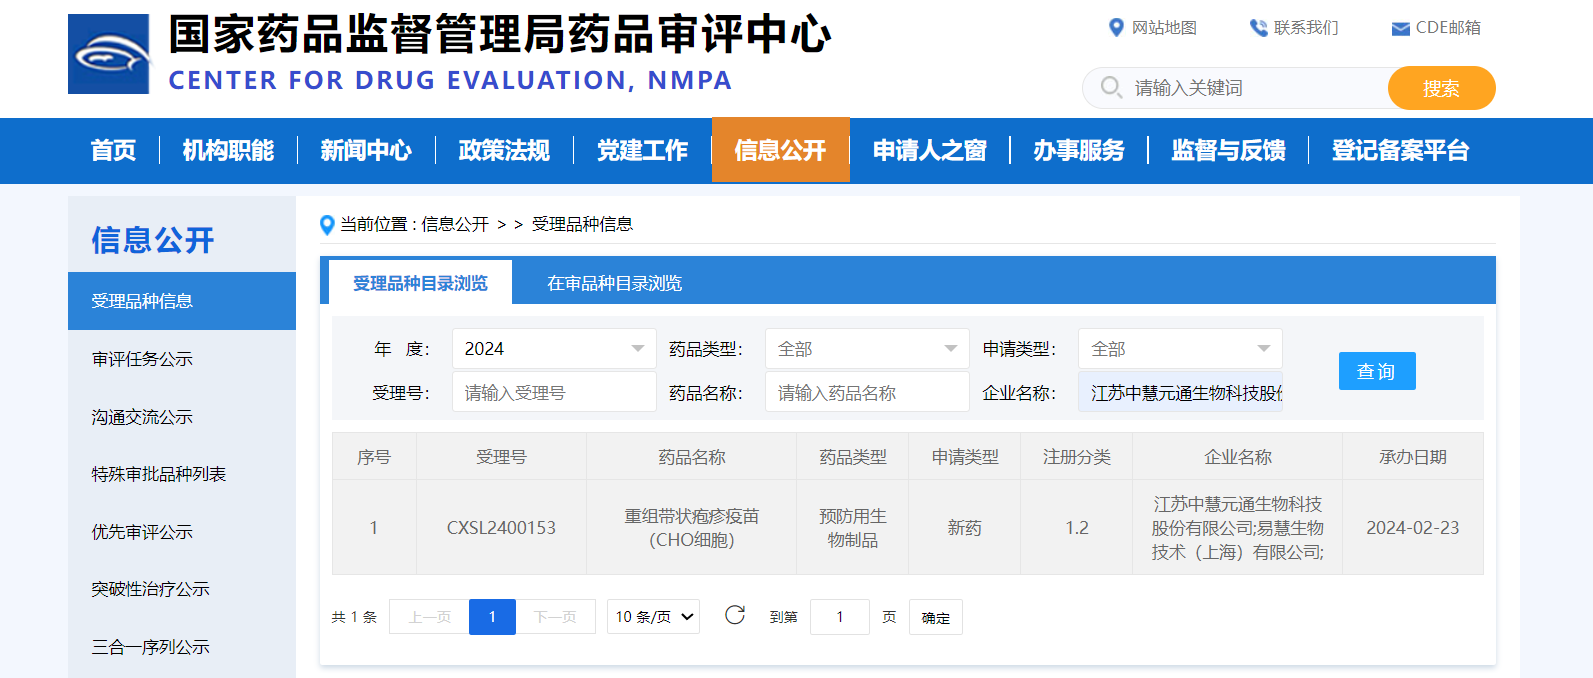Click the site map pin icon
This screenshot has height=678, width=1593.
(x=1116, y=28)
